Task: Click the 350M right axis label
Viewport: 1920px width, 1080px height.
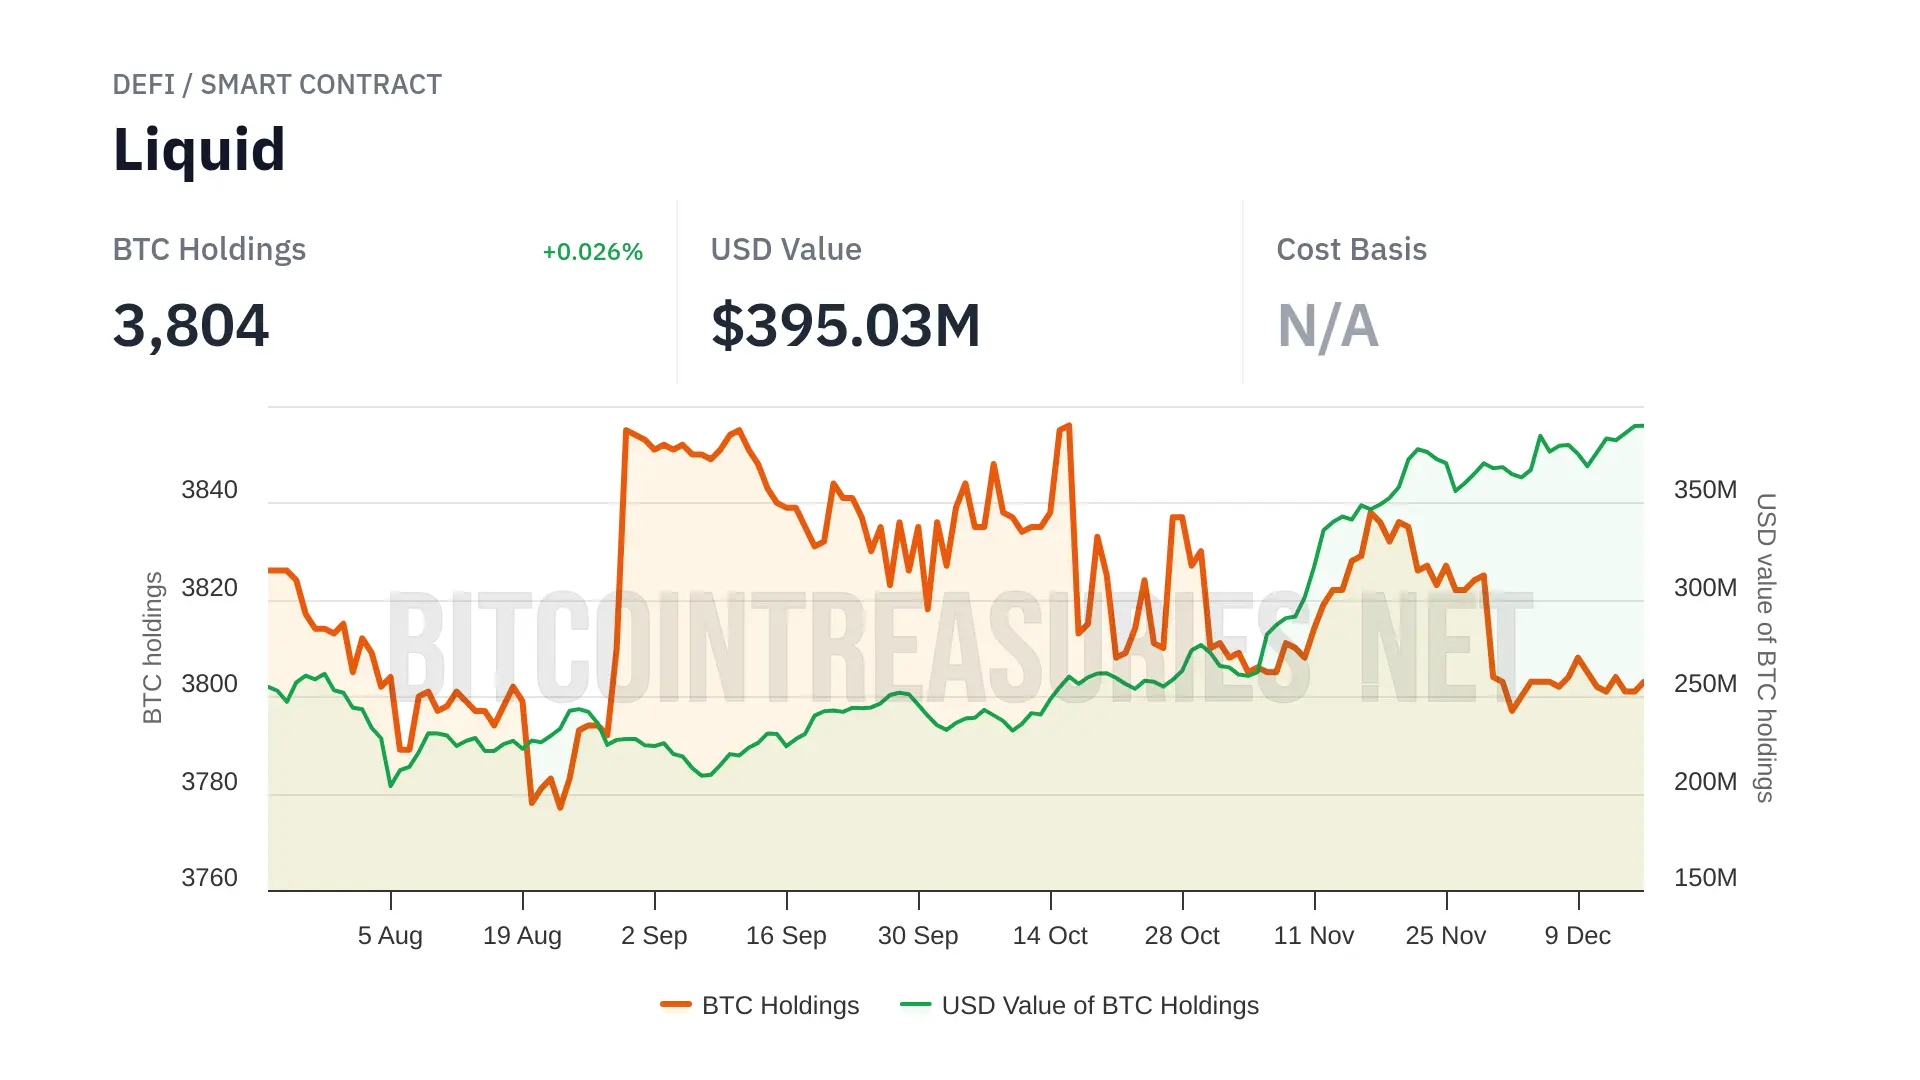Action: 1705,490
